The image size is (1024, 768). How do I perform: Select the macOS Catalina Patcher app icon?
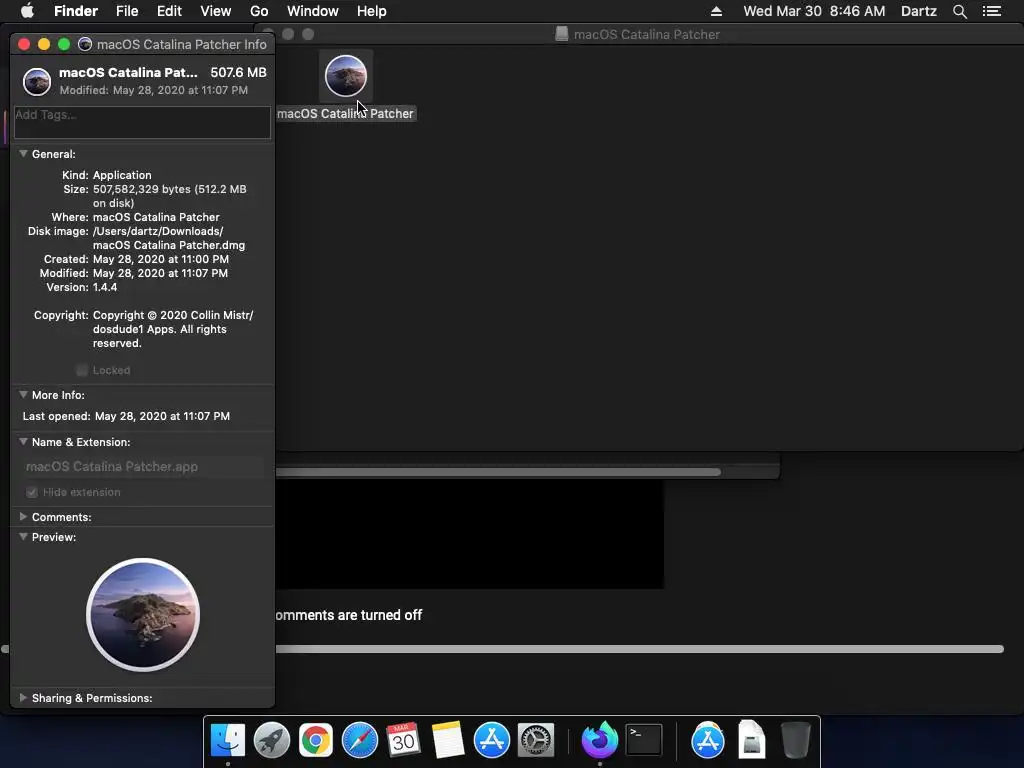pos(346,76)
